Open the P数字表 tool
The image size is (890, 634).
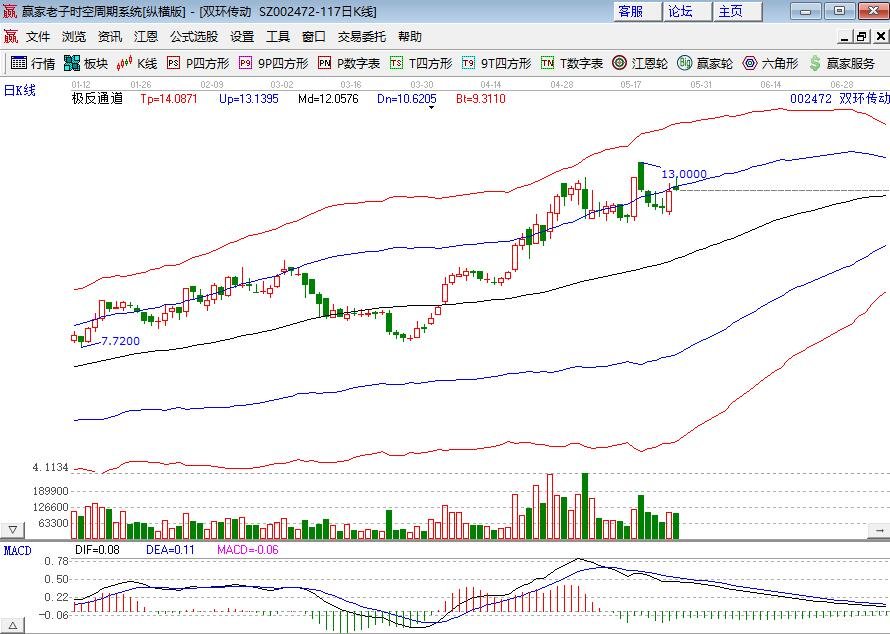[349, 64]
